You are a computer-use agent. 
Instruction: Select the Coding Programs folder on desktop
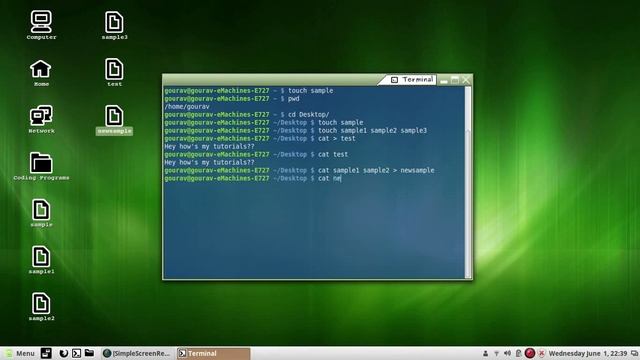coord(41,166)
